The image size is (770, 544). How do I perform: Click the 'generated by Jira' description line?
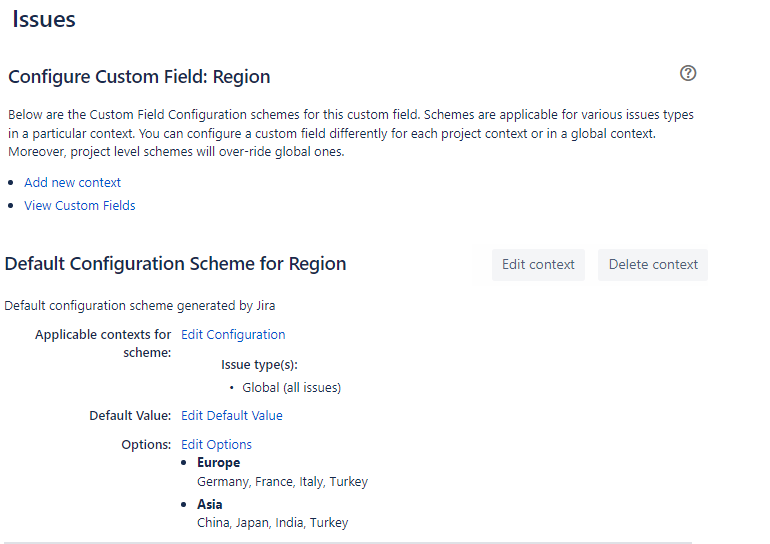click(139, 306)
